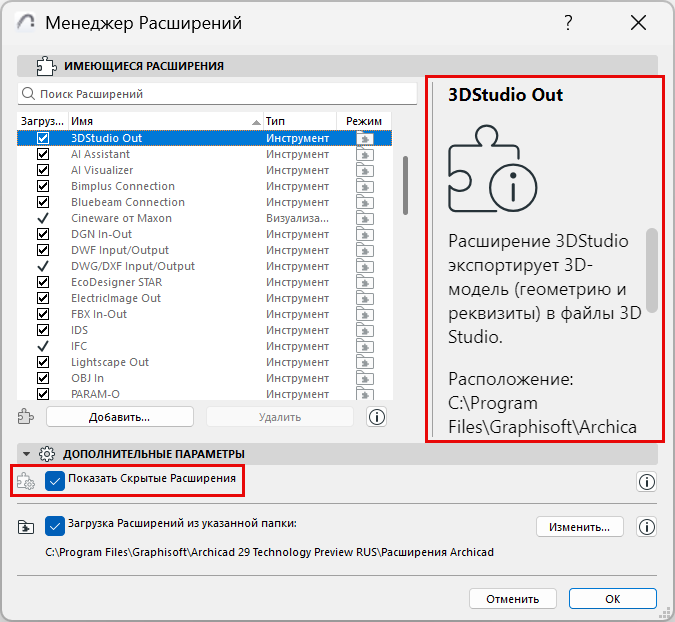Image resolution: width=675 pixels, height=622 pixels.
Task: Toggle the FBX In-Out load checkbox
Action: (x=43, y=314)
